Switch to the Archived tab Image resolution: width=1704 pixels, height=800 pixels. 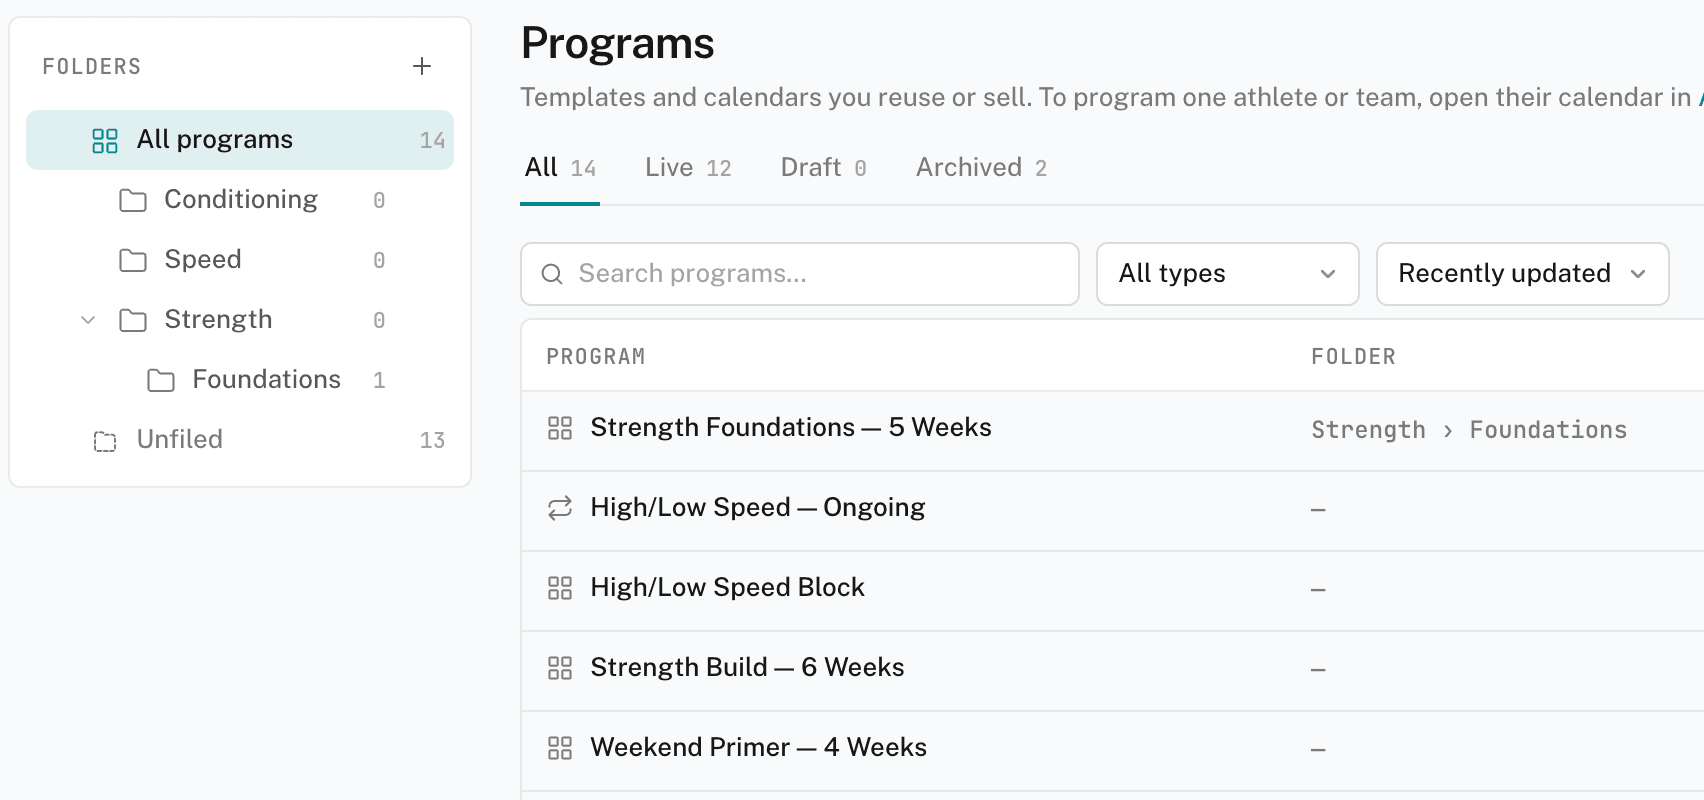coord(982,168)
